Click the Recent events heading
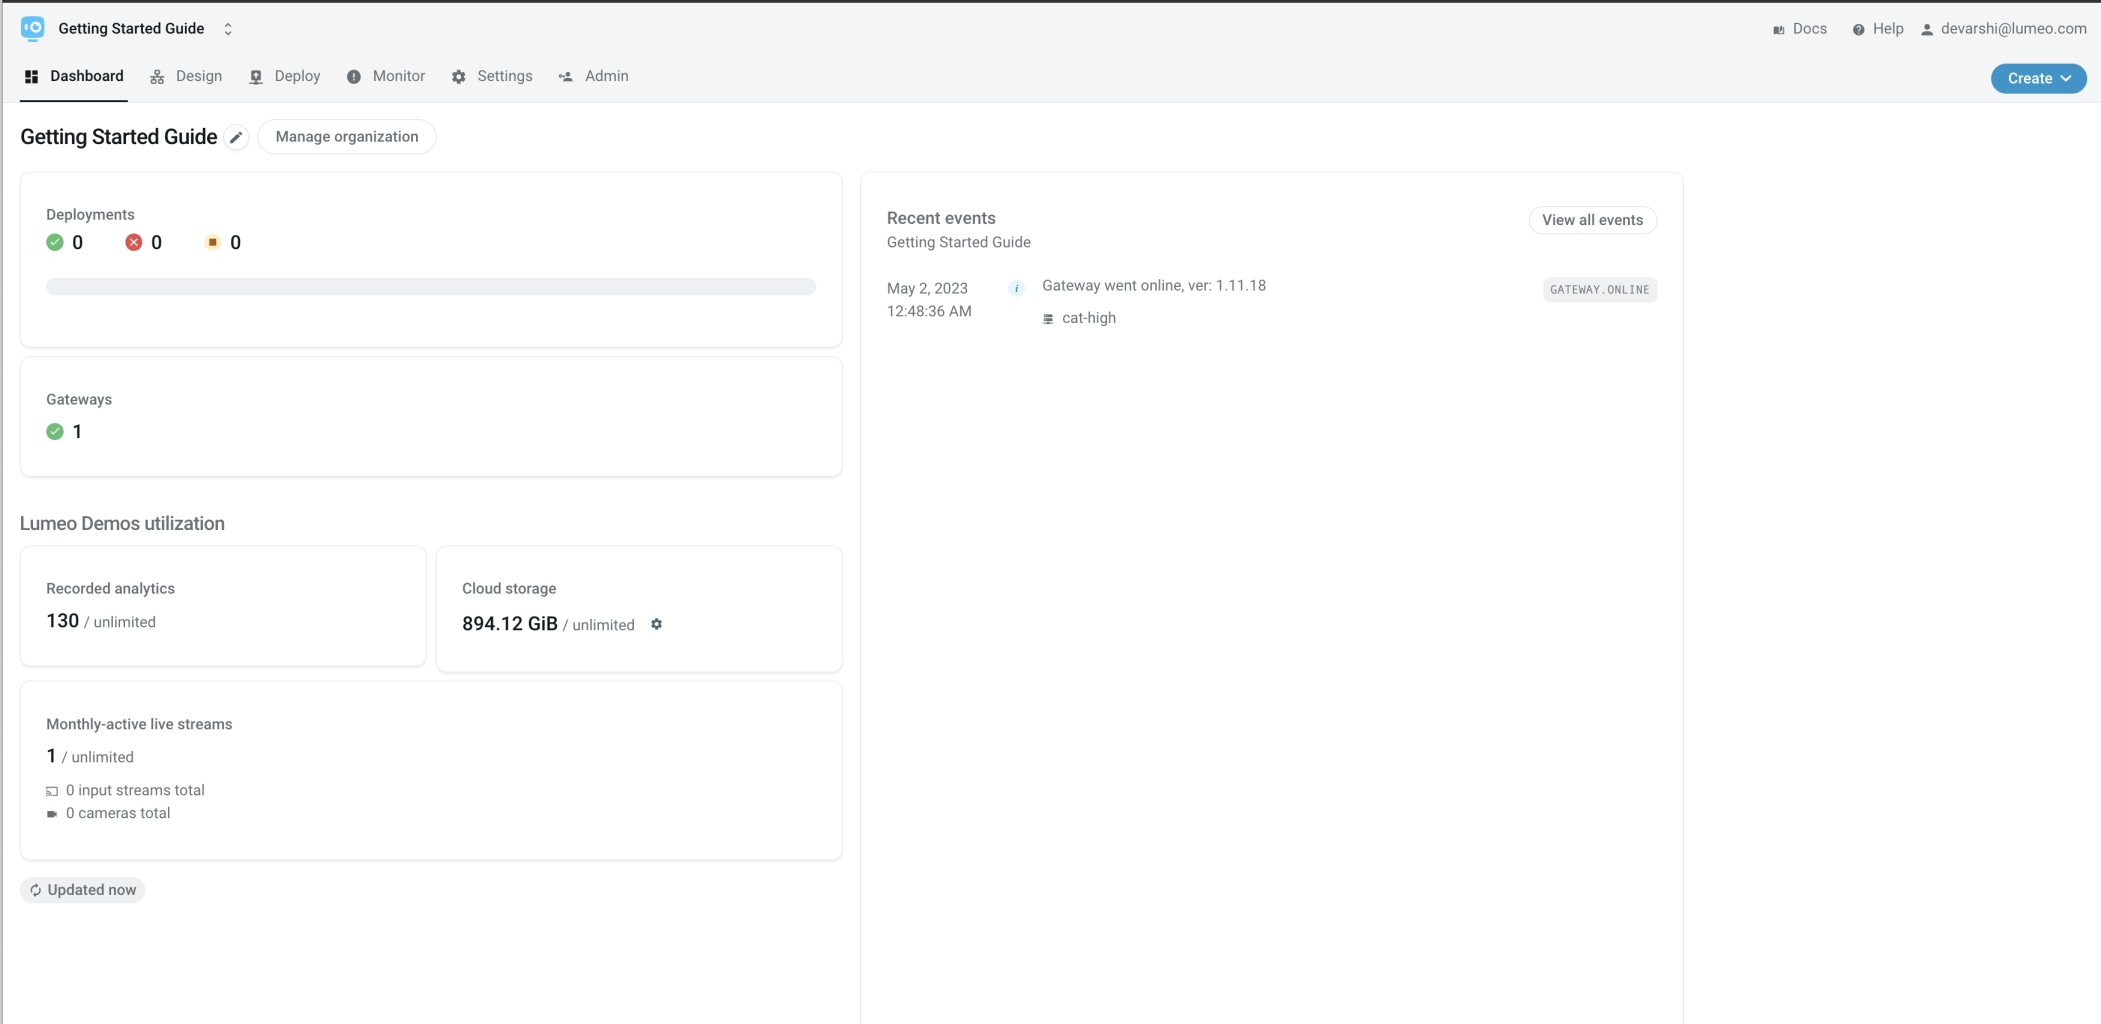Viewport: 2101px width, 1024px height. click(941, 218)
